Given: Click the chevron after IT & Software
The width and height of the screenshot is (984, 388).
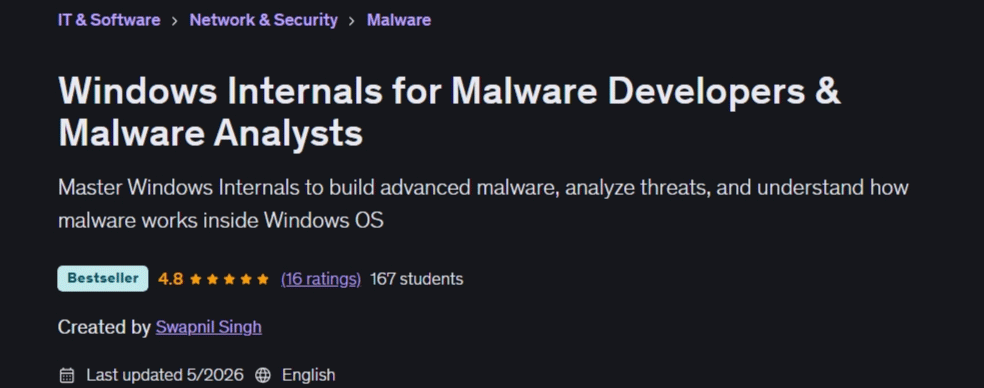Looking at the screenshot, I should tap(174, 21).
